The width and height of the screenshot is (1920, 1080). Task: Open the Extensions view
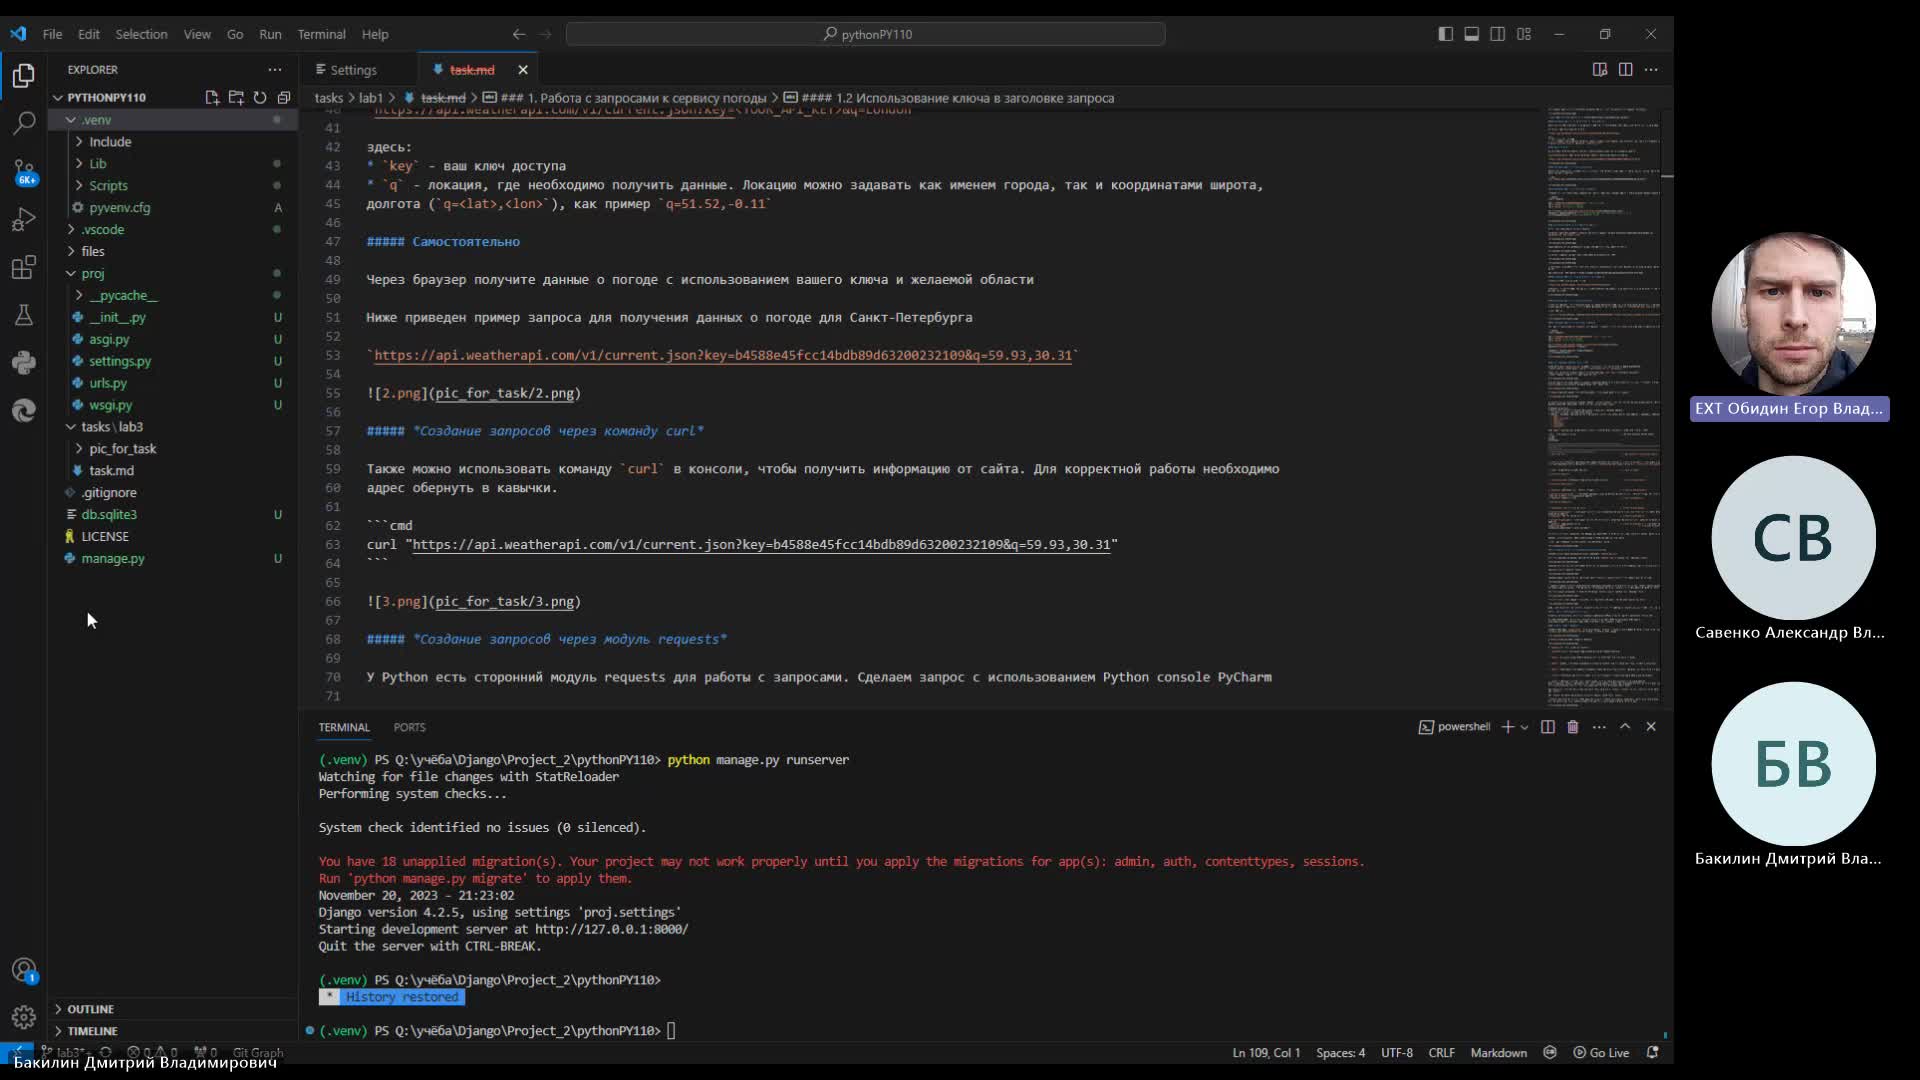coord(24,267)
